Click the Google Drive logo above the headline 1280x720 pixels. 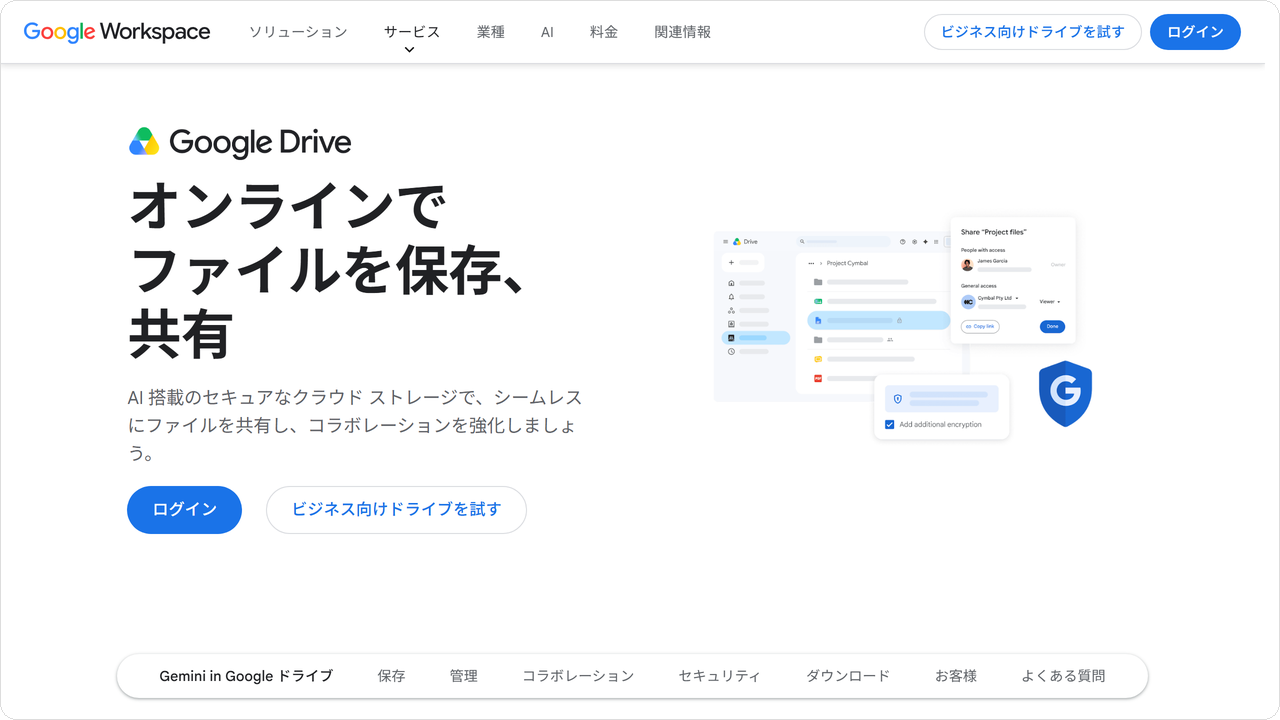click(240, 142)
